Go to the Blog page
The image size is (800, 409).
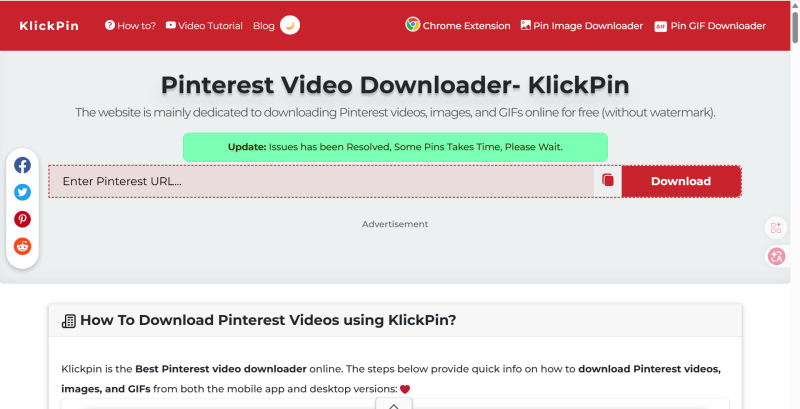click(x=264, y=26)
